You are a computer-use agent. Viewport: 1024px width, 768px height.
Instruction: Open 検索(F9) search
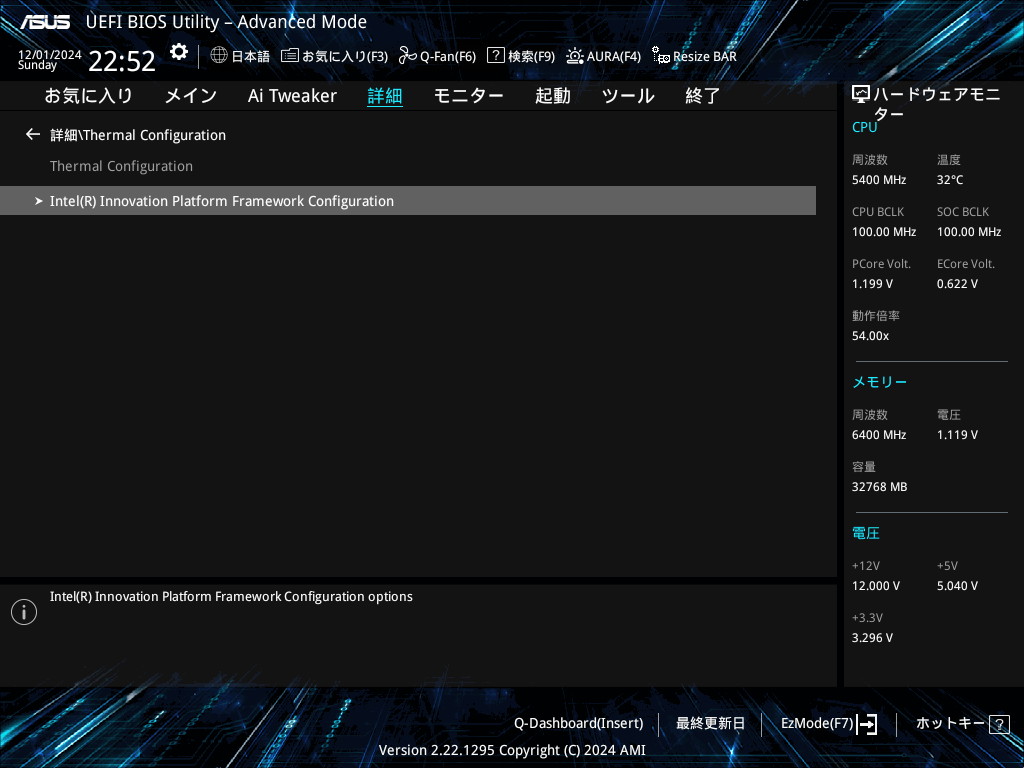click(x=531, y=56)
